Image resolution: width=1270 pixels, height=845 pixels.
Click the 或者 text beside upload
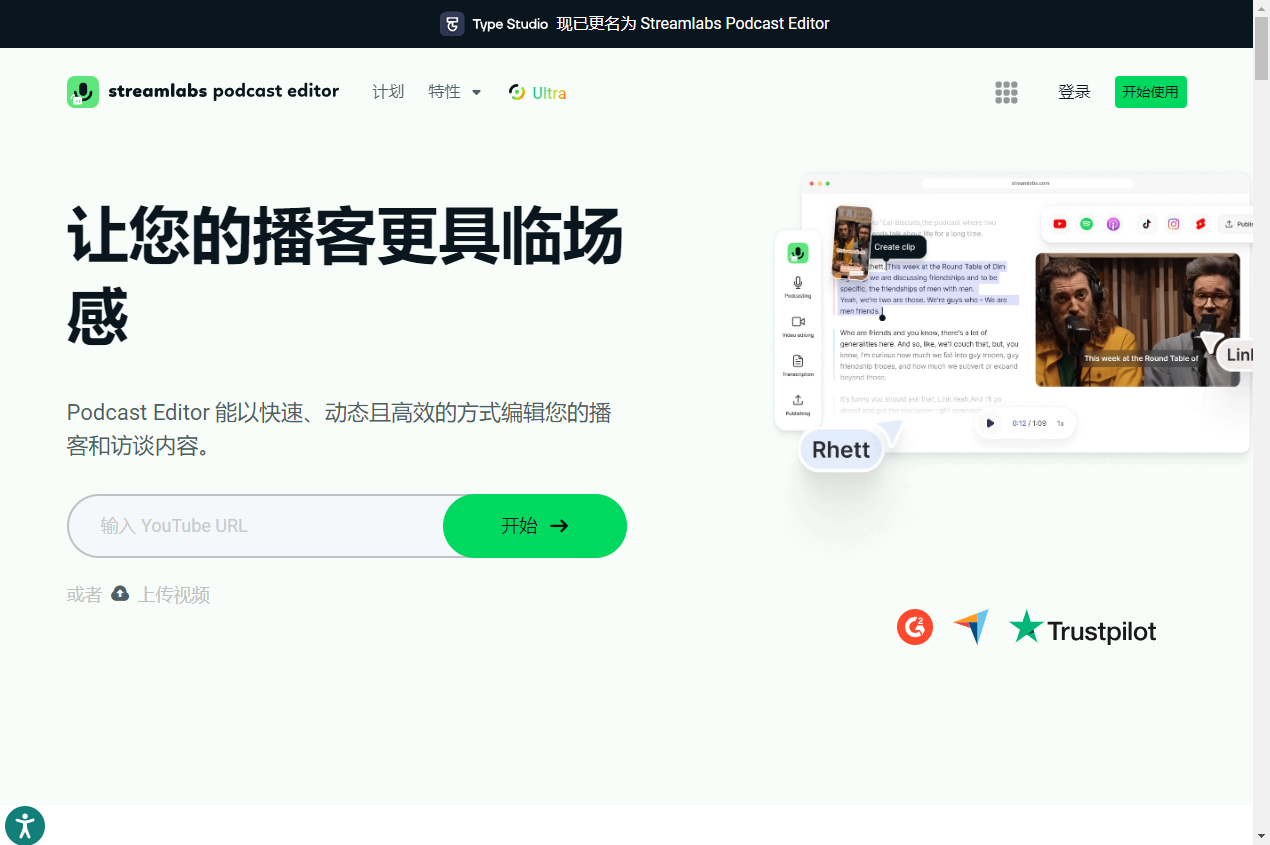(84, 595)
